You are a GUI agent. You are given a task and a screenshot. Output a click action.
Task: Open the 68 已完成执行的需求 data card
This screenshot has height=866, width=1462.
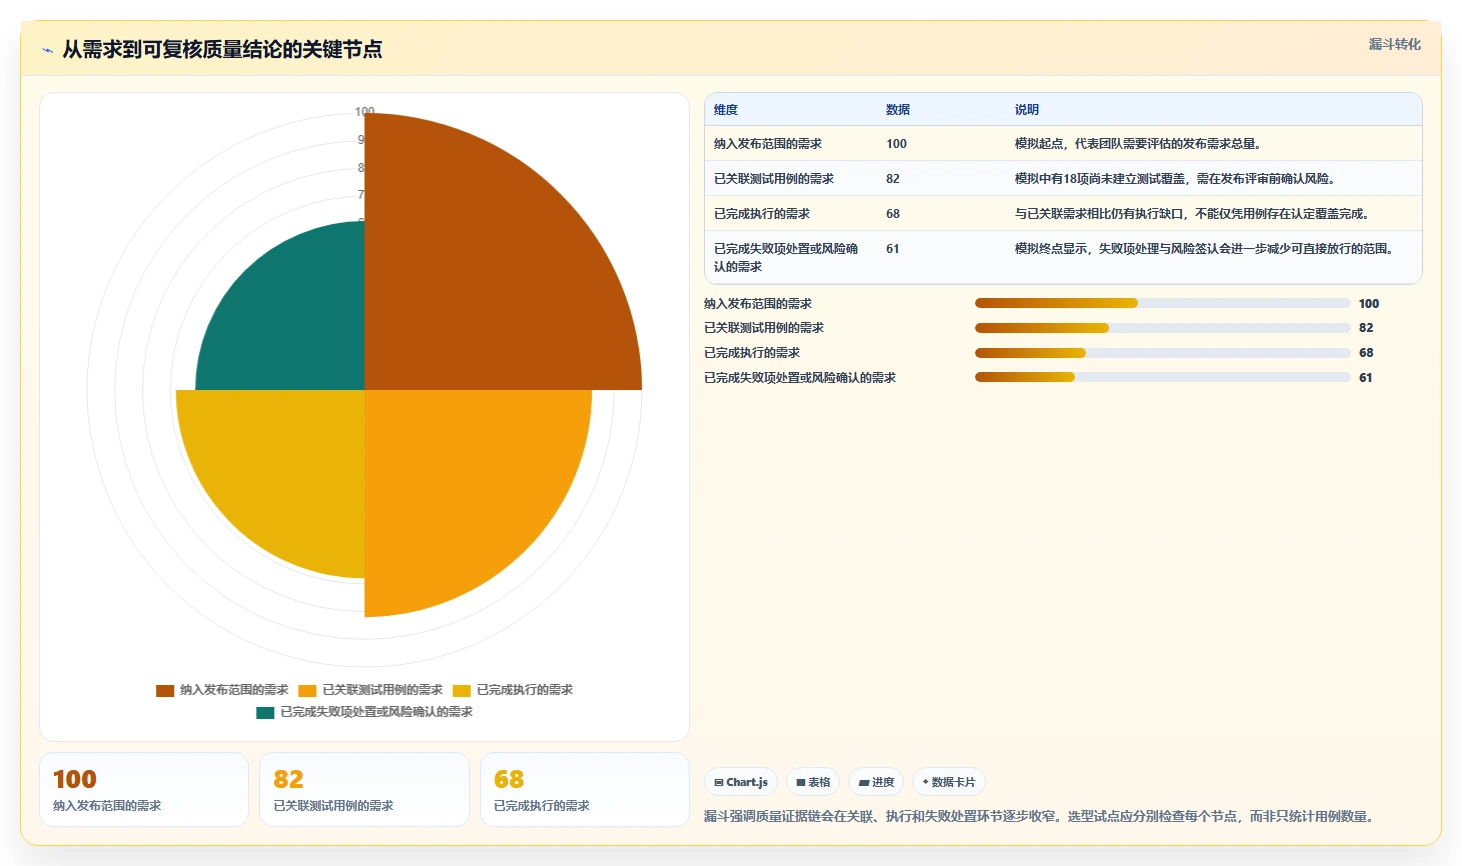(x=585, y=790)
